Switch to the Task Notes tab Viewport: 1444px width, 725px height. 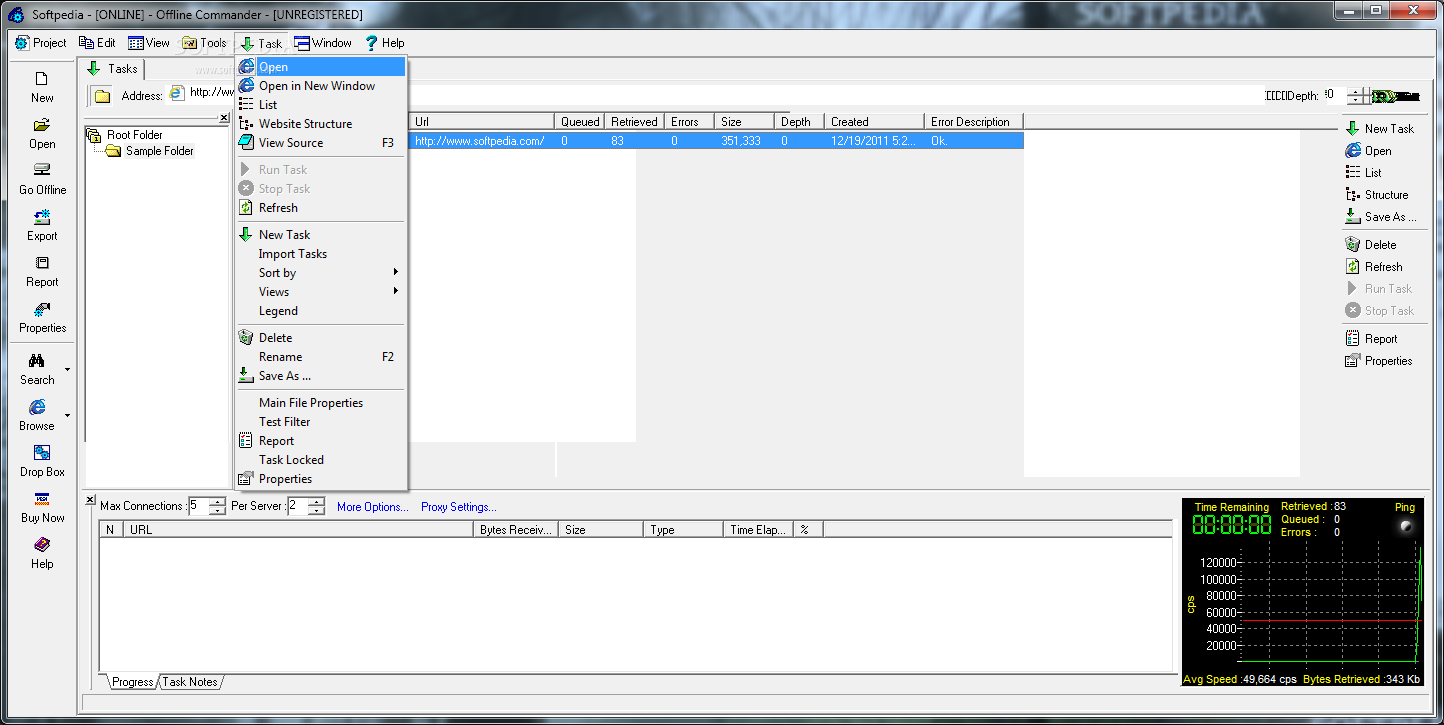(190, 682)
